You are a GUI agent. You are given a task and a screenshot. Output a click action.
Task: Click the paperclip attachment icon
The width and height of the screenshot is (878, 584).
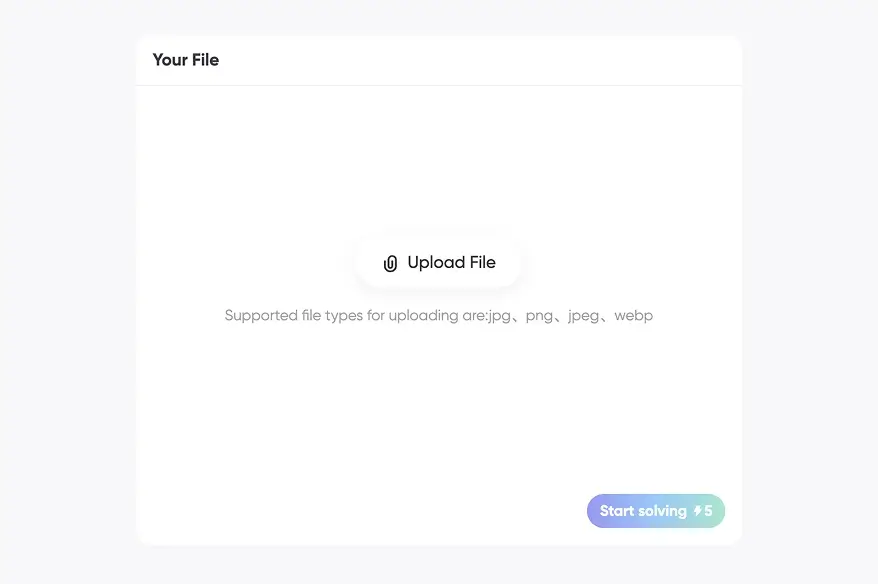(x=390, y=264)
